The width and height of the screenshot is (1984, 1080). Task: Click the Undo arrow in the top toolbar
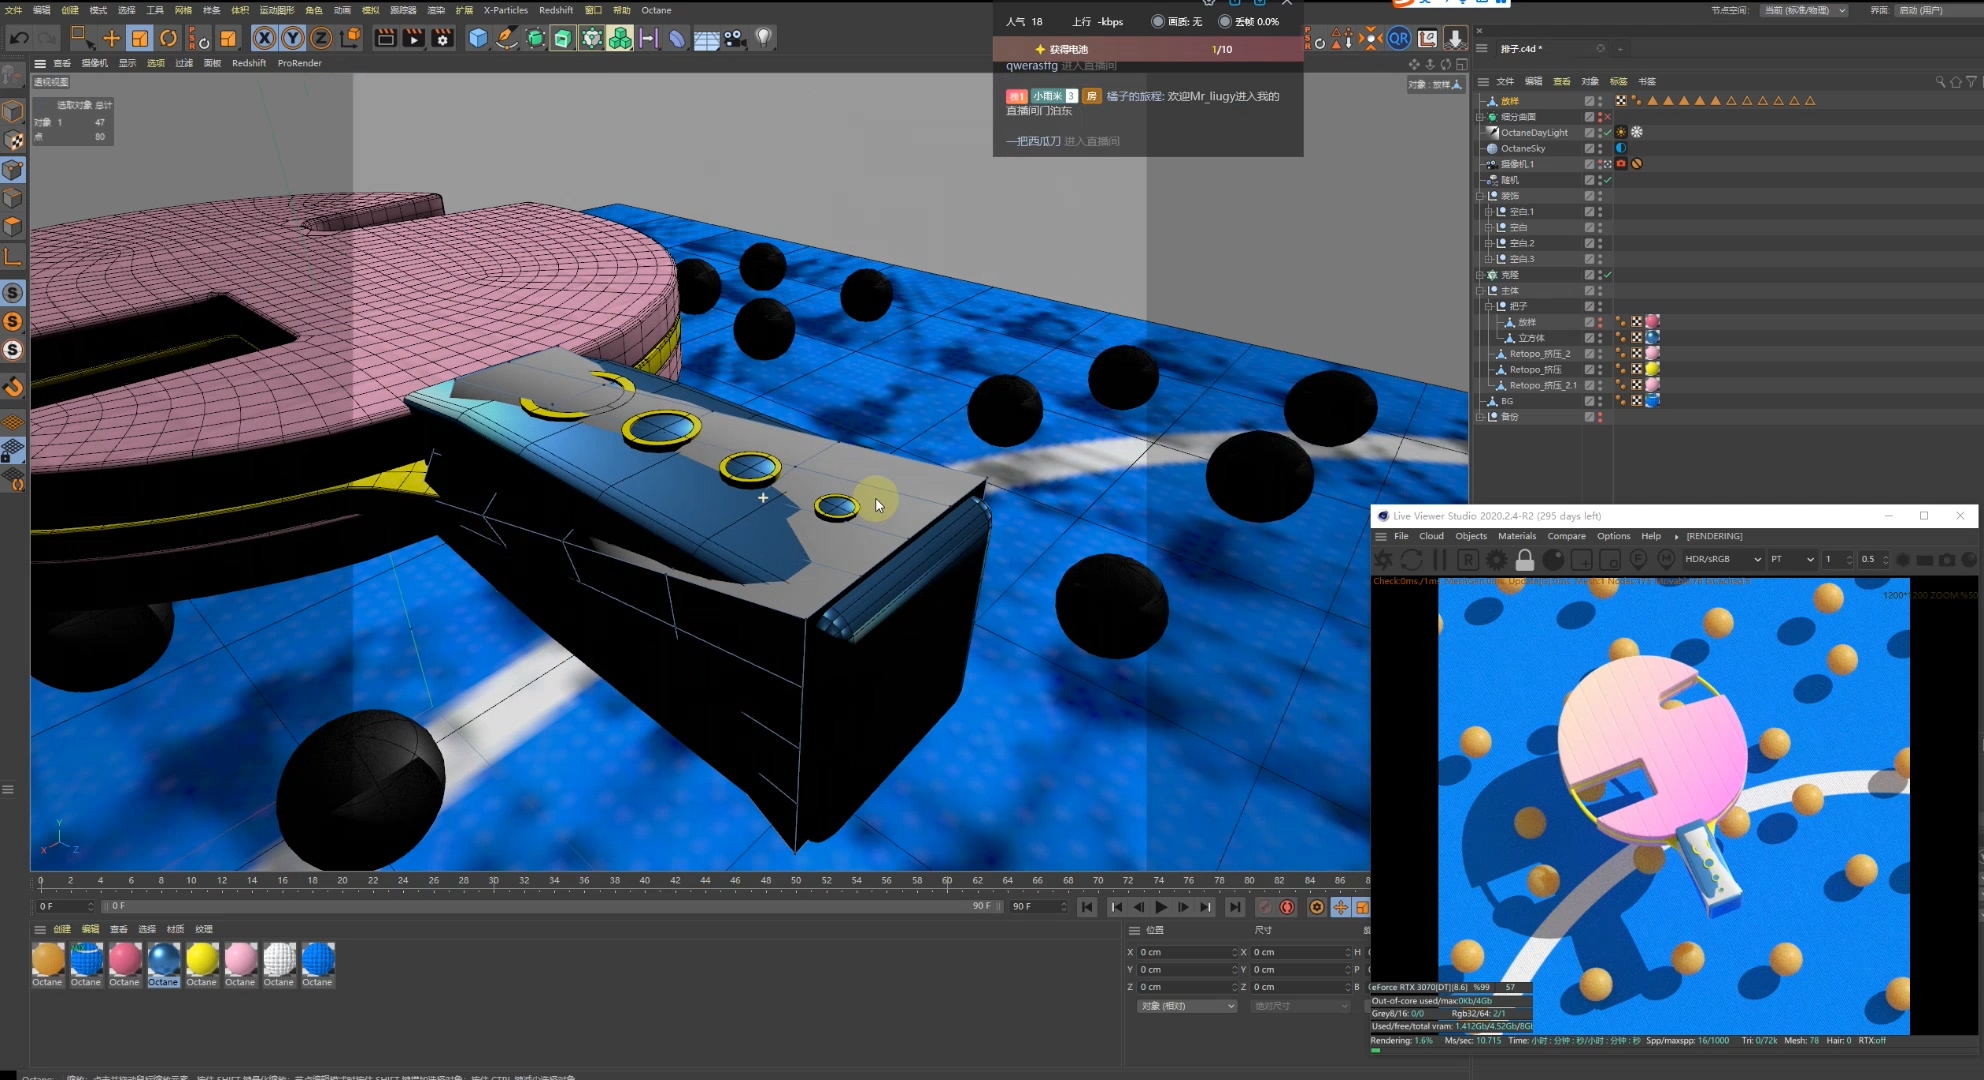point(18,38)
